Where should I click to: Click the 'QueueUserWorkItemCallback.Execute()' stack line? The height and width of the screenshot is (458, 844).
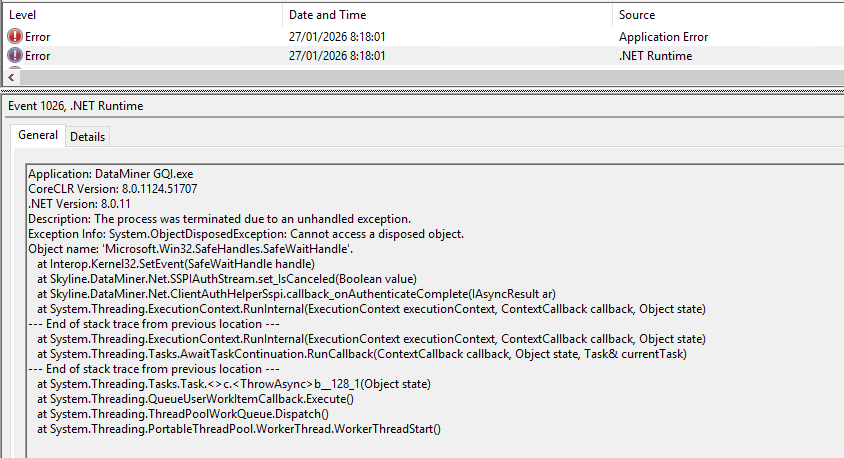[x=195, y=399]
